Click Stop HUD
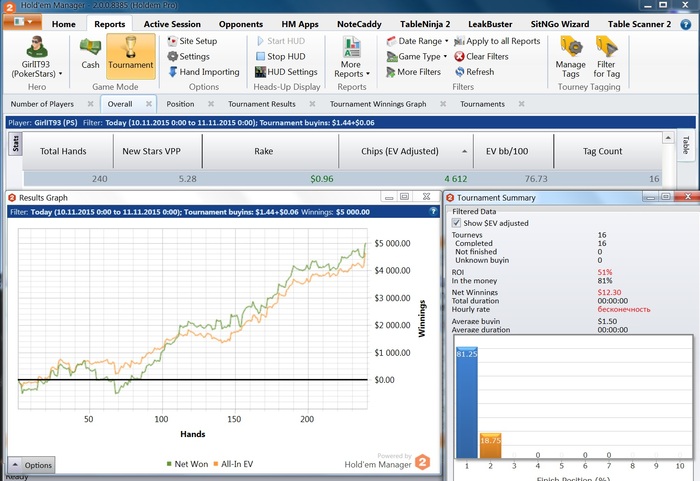The height and width of the screenshot is (481, 700). pyautogui.click(x=281, y=56)
